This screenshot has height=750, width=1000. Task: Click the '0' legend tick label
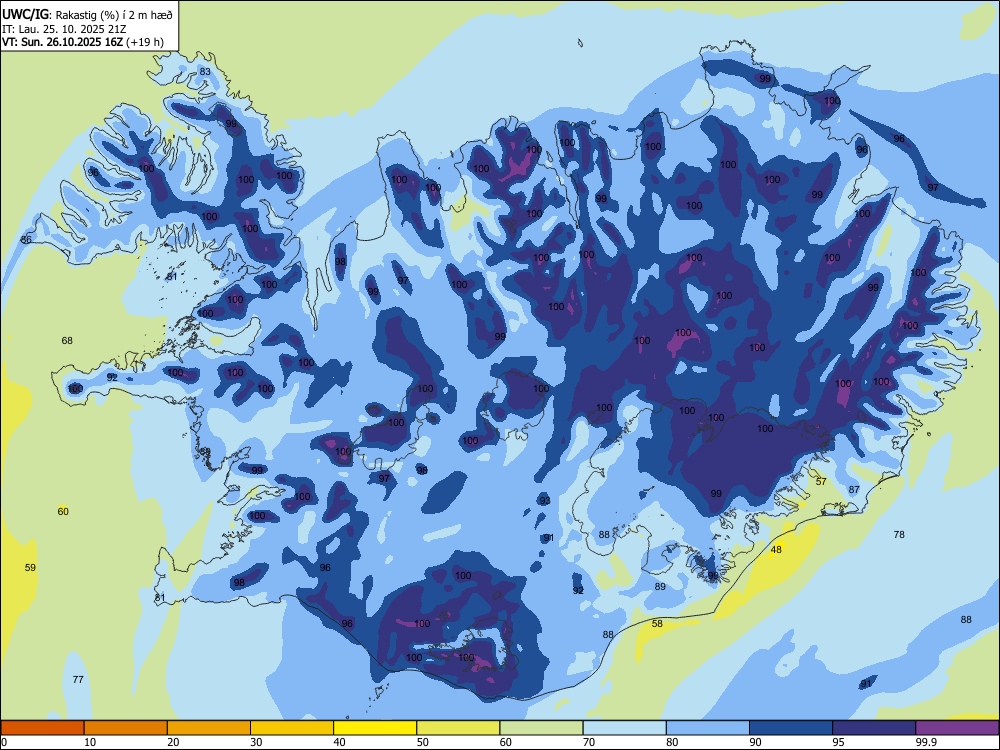coord(4,742)
